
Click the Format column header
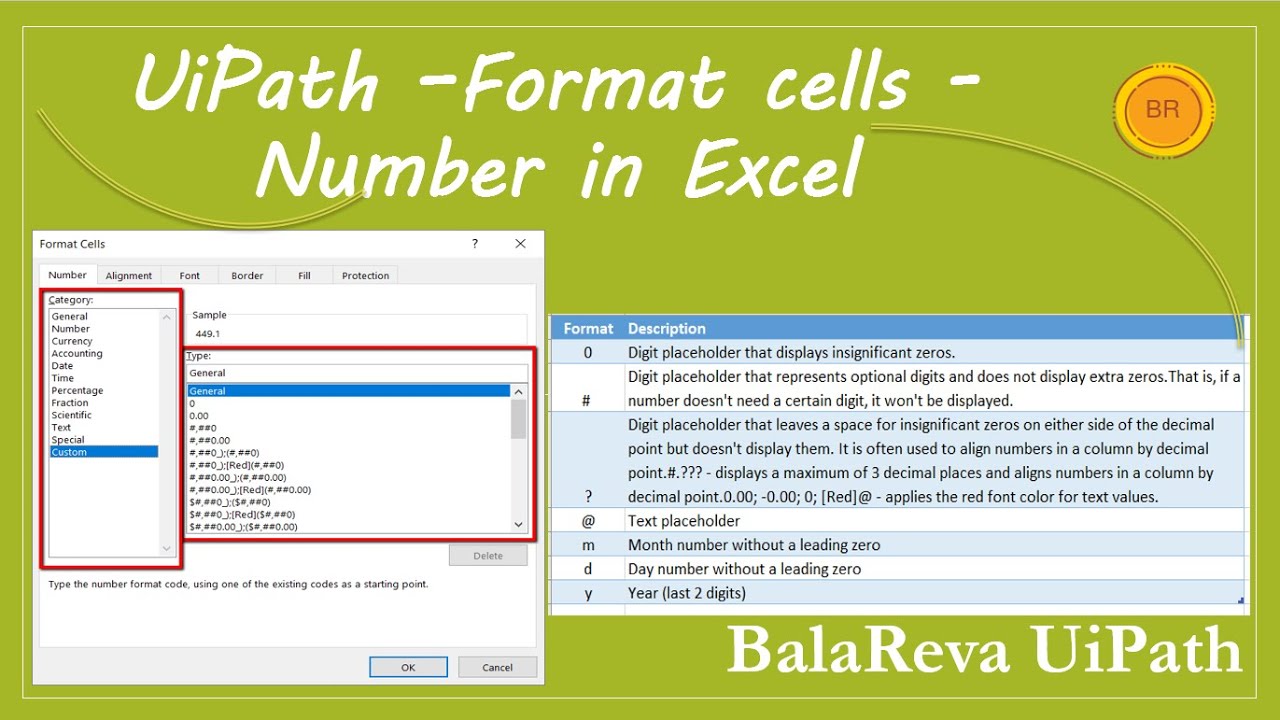(588, 328)
